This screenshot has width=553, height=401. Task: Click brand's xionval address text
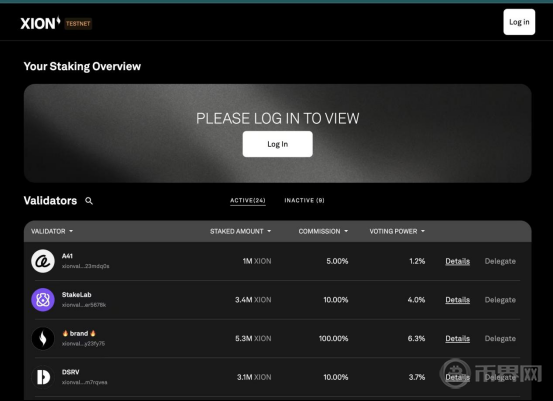[x=83, y=344]
